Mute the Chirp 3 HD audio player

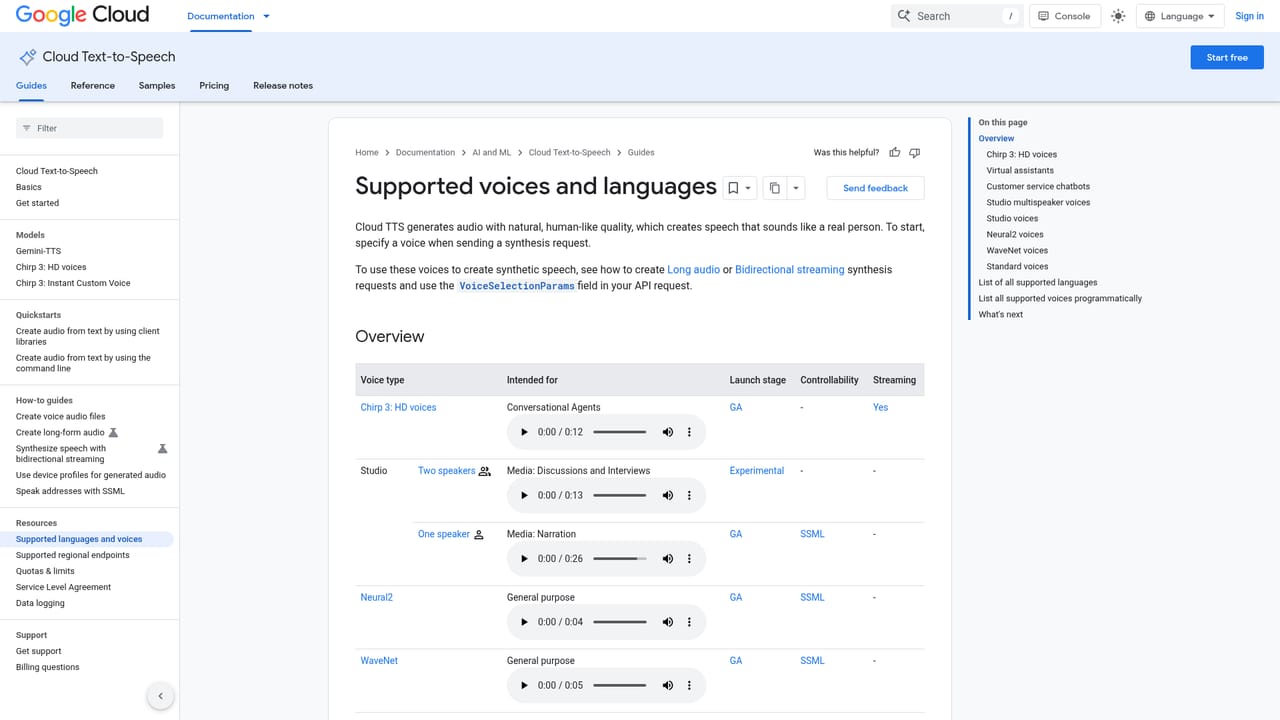pos(668,432)
